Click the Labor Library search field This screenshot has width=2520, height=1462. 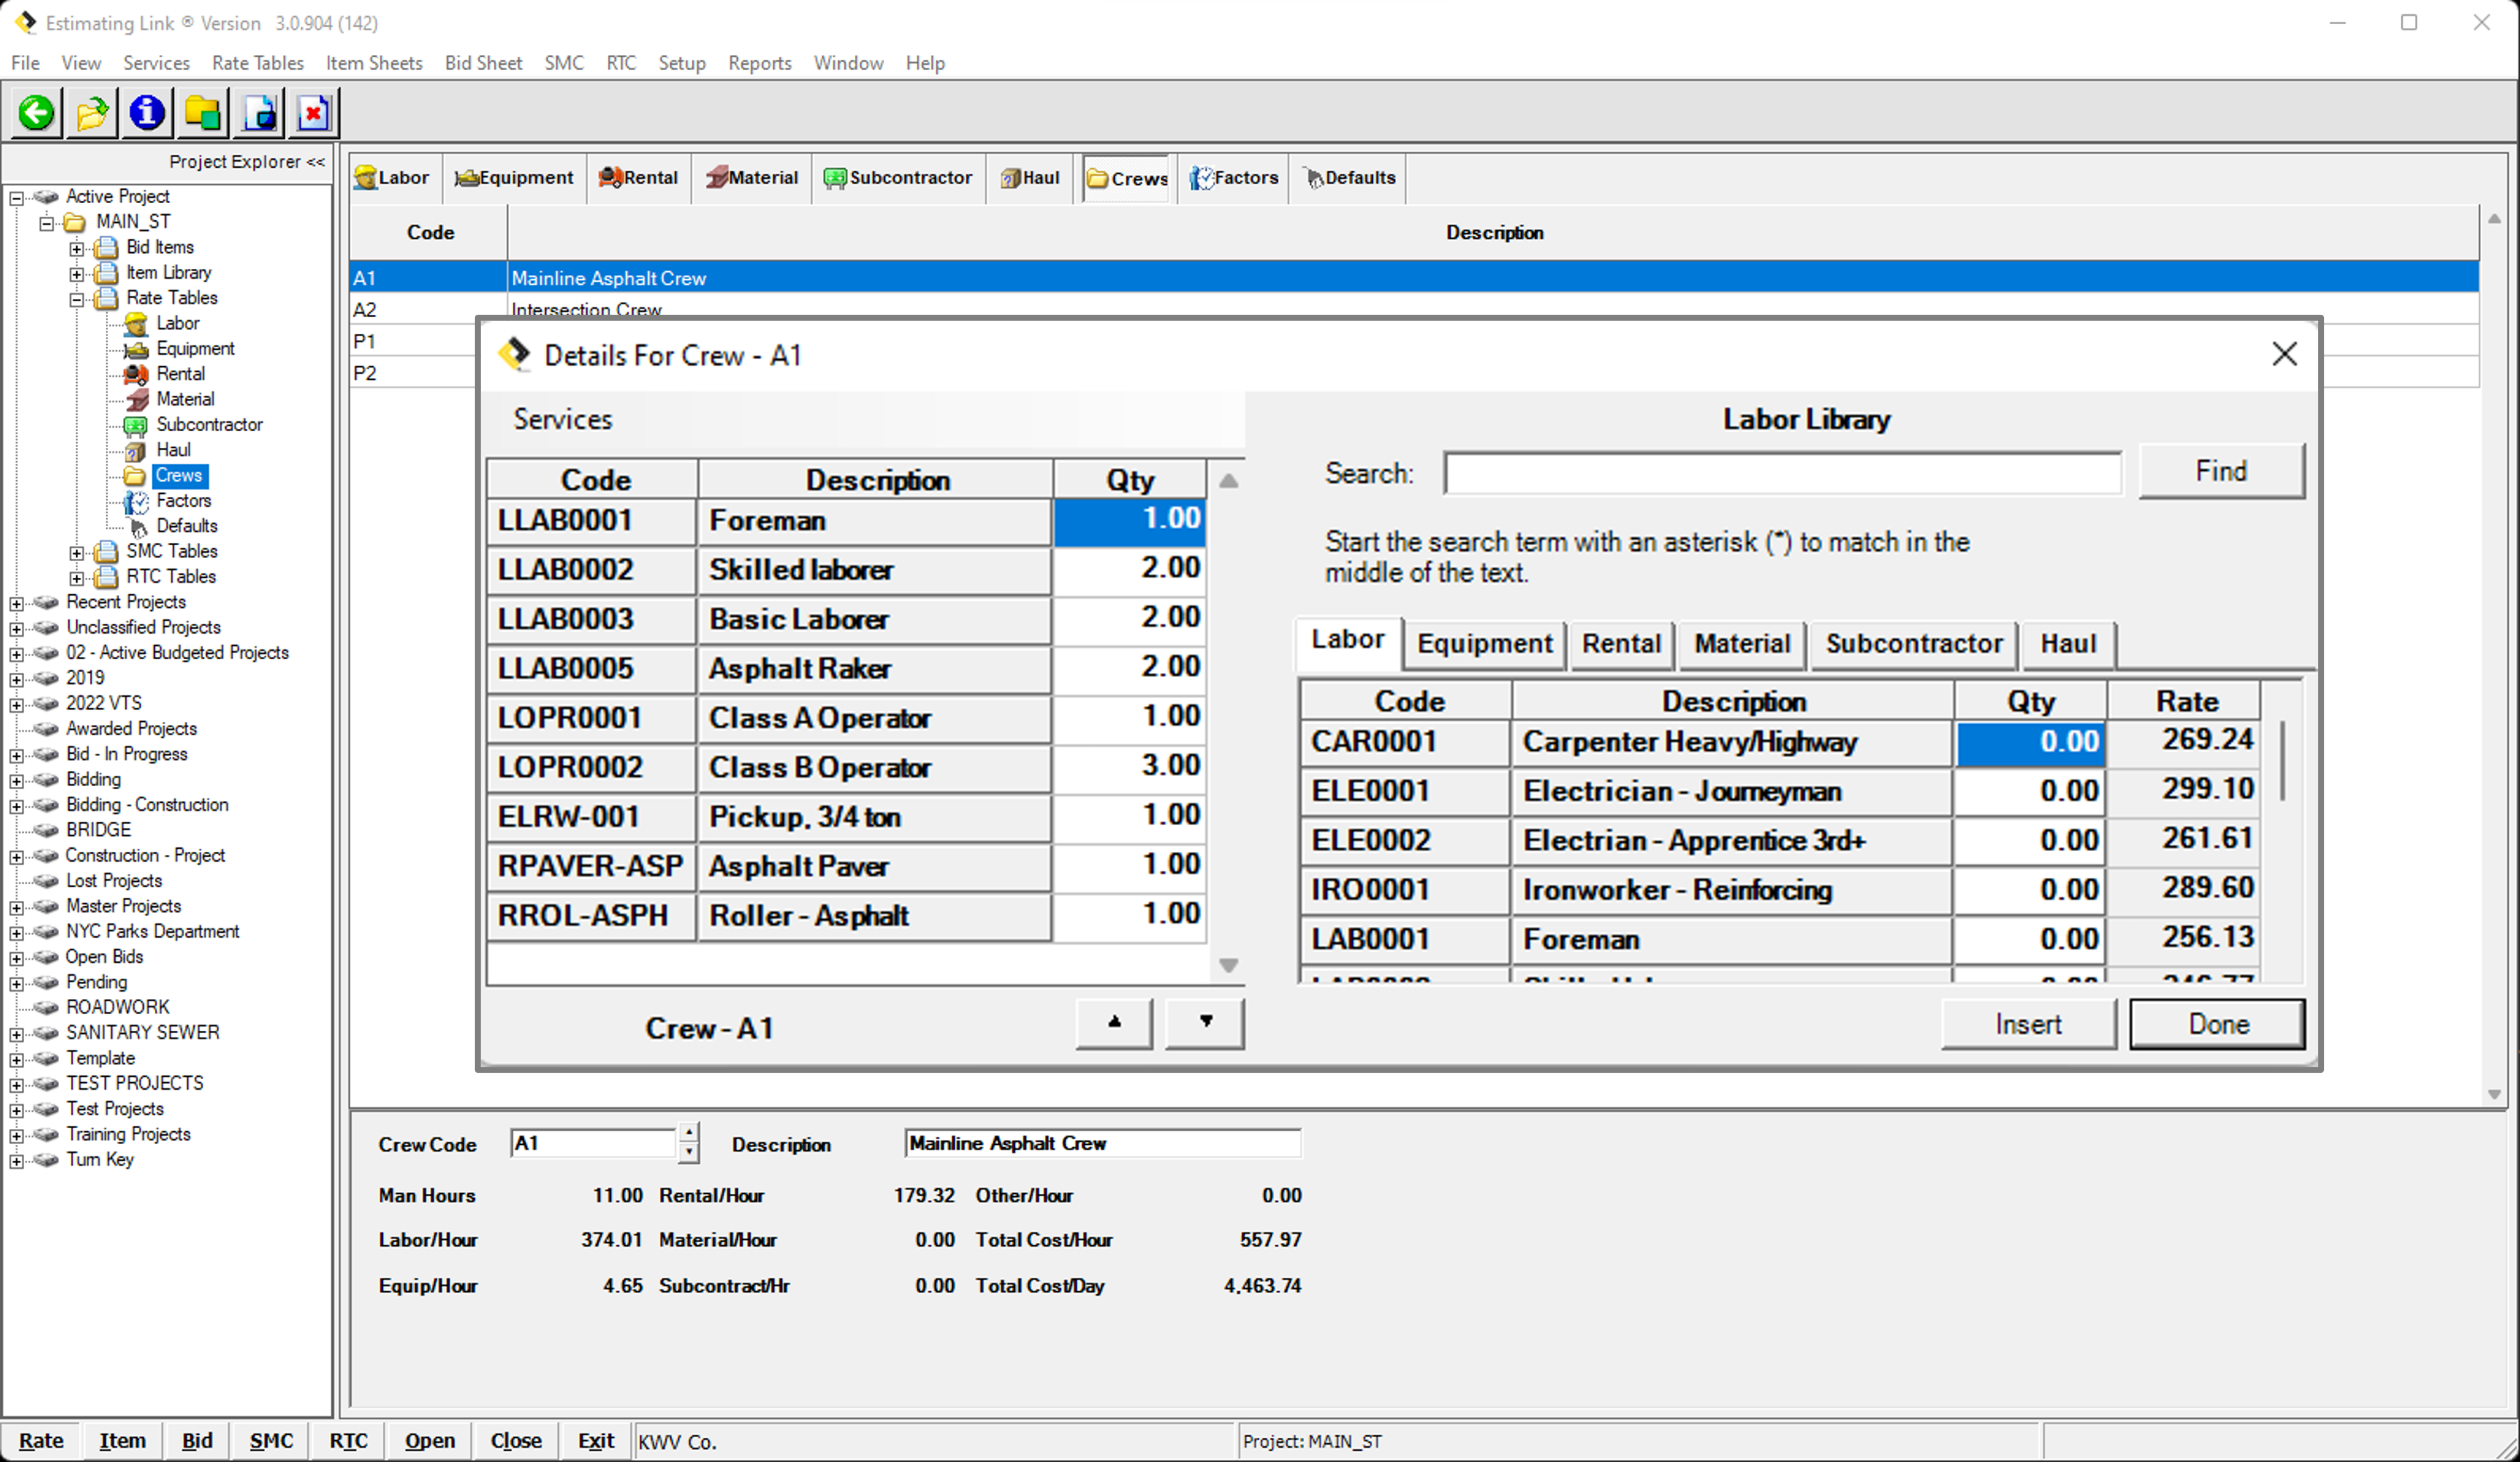(1782, 473)
